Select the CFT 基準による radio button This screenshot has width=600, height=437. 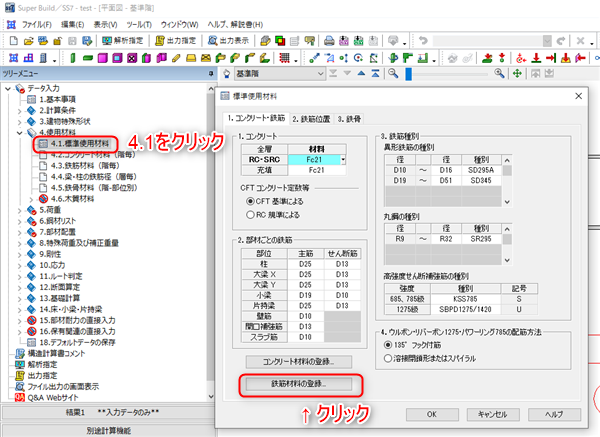coord(249,200)
